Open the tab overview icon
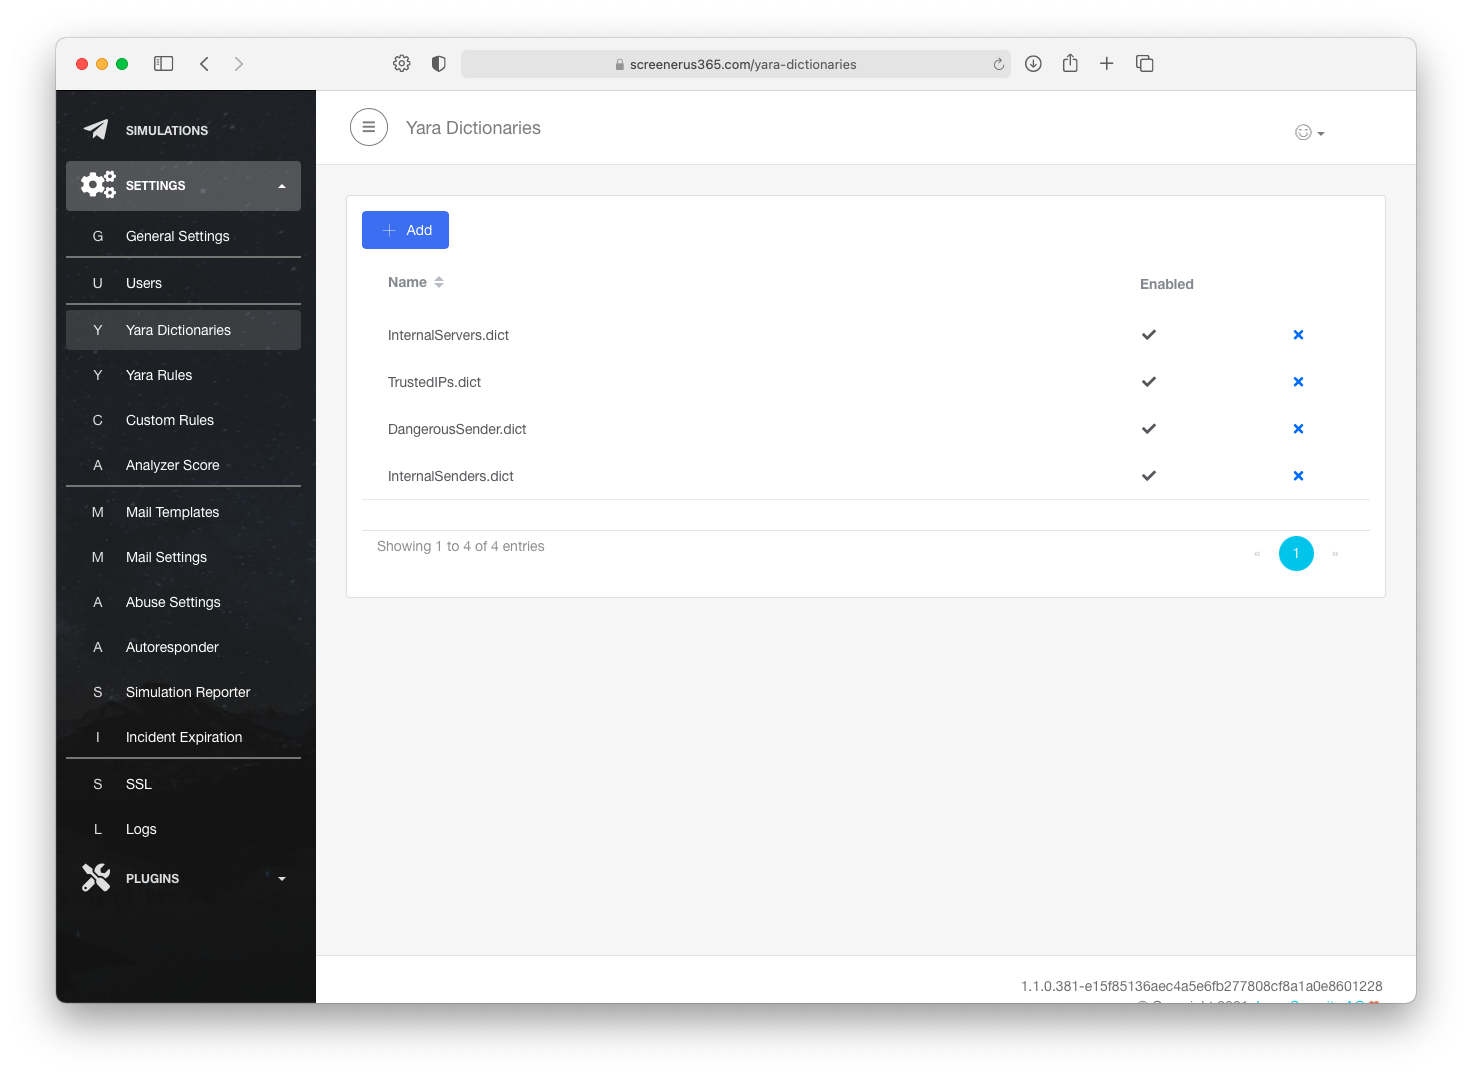 (1145, 64)
